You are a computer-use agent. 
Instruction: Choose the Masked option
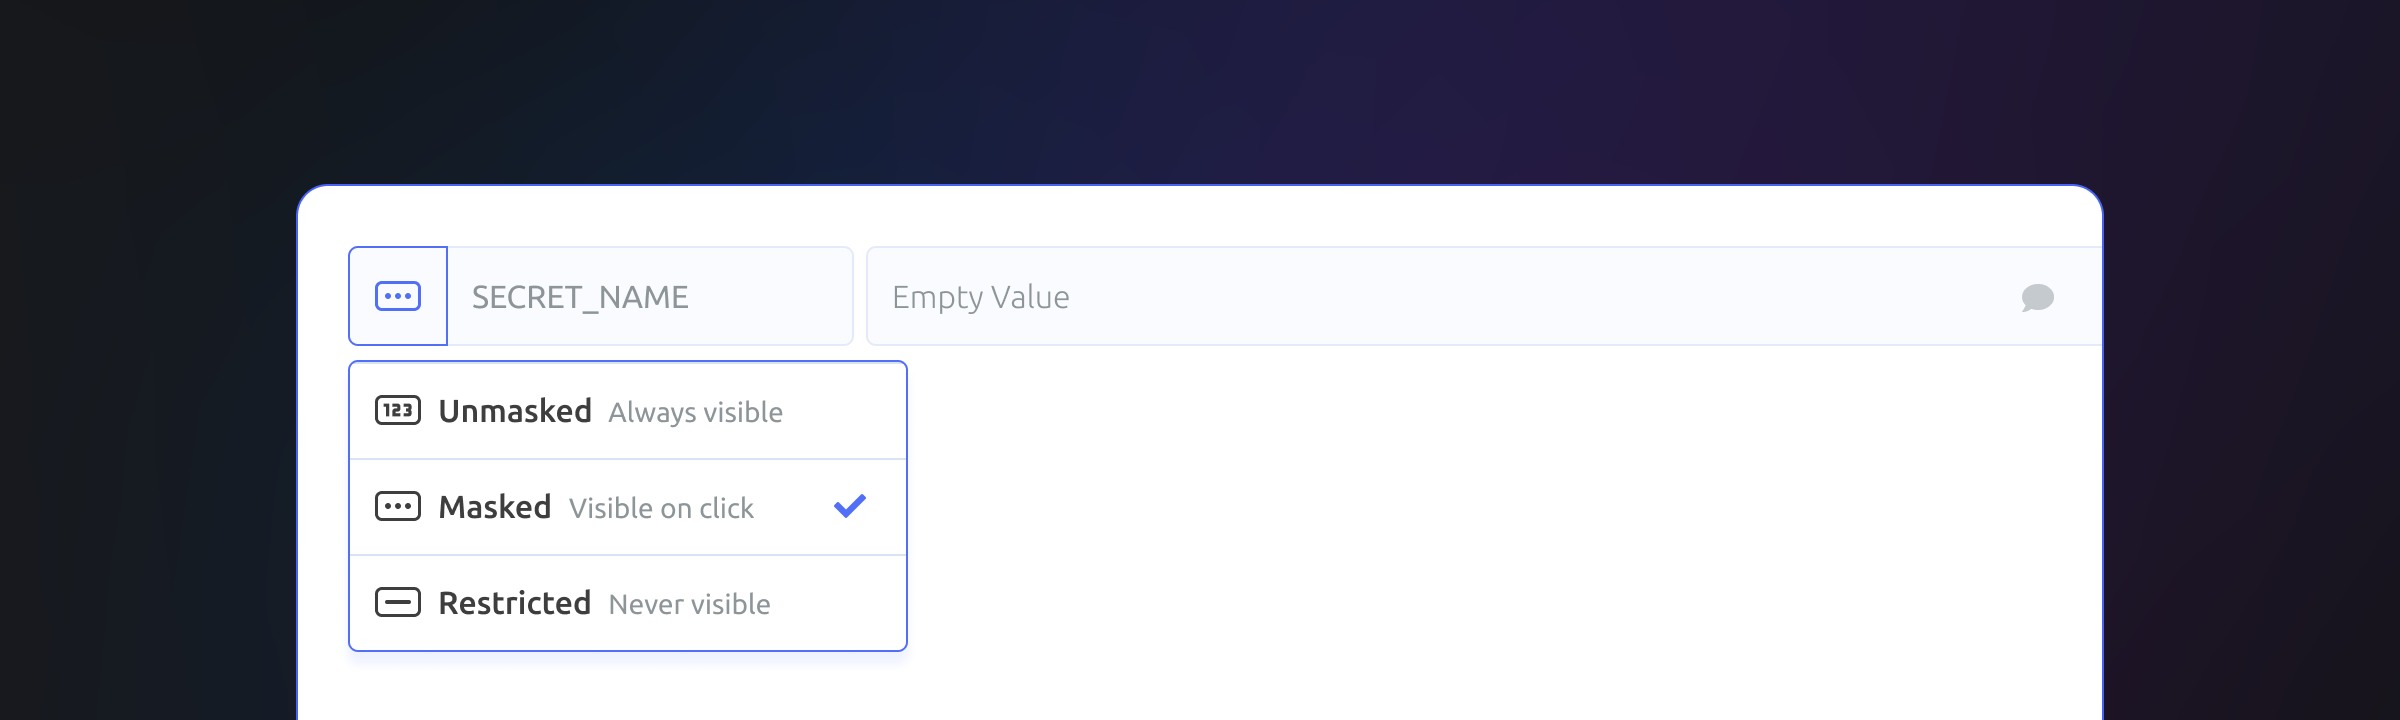628,507
